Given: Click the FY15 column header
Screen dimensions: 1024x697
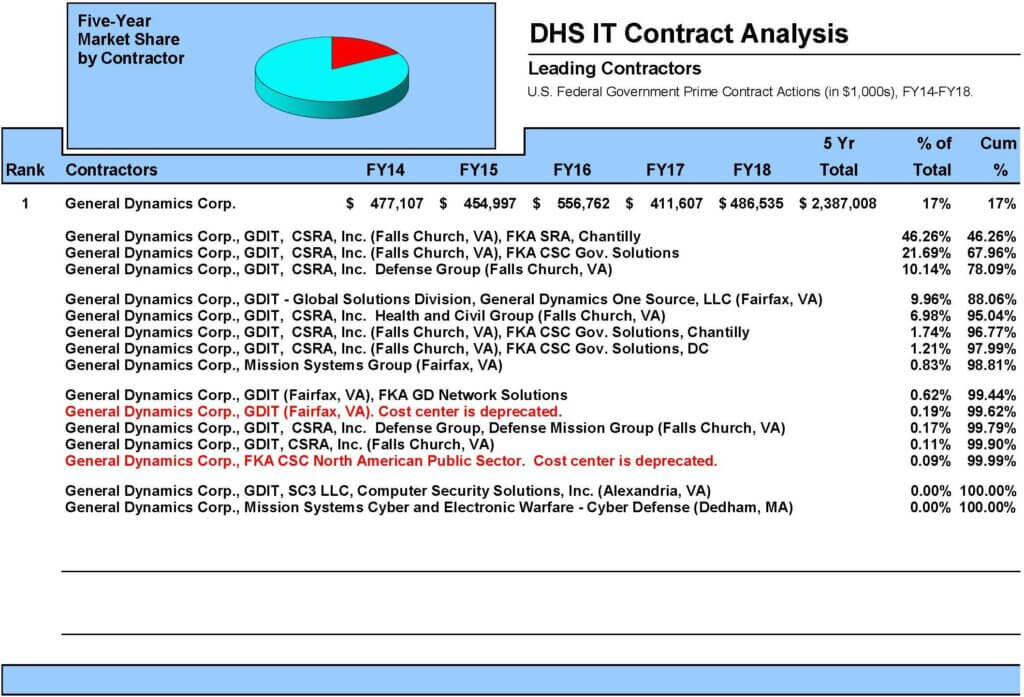Looking at the screenshot, I should [x=479, y=170].
